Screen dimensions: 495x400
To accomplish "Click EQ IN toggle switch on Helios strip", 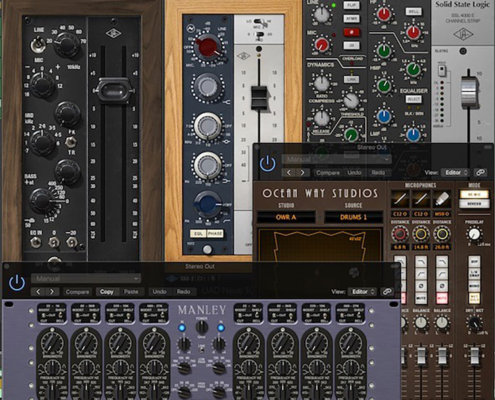I will coord(35,242).
